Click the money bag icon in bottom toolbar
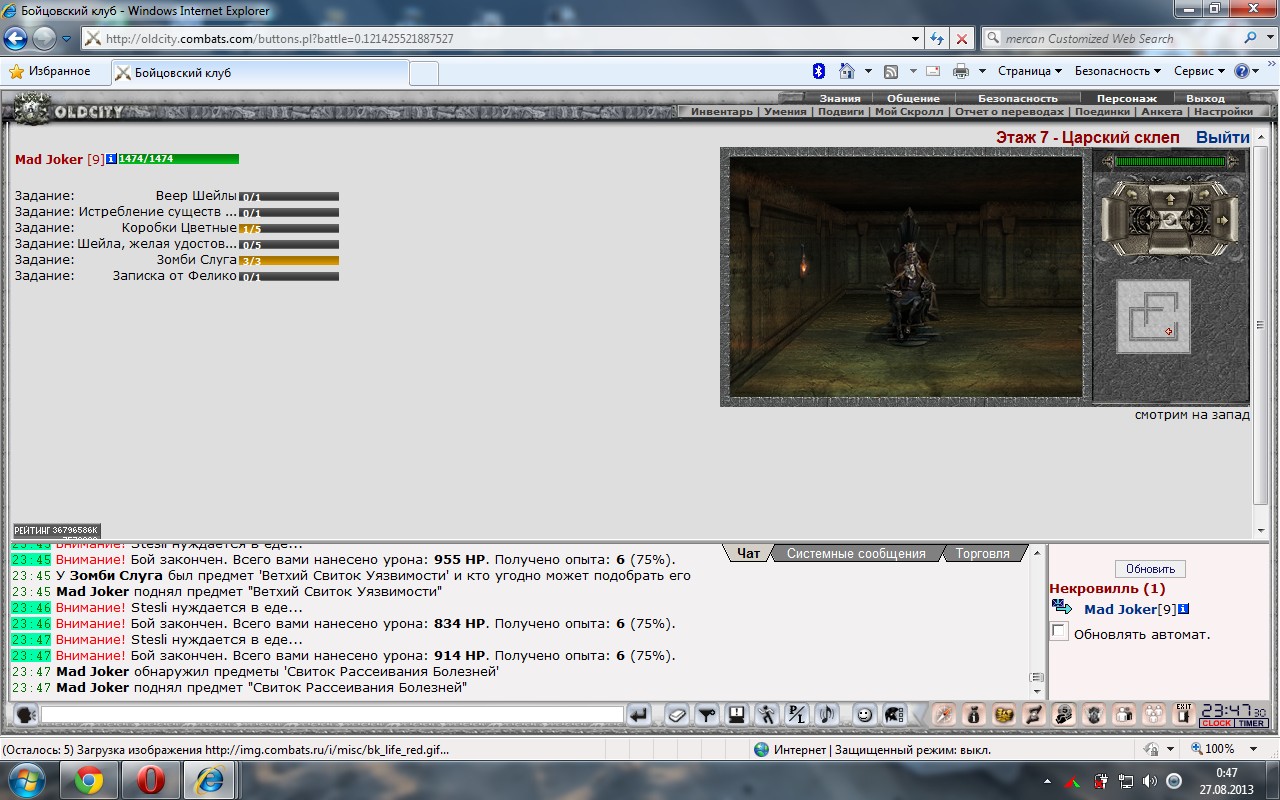 coord(973,714)
